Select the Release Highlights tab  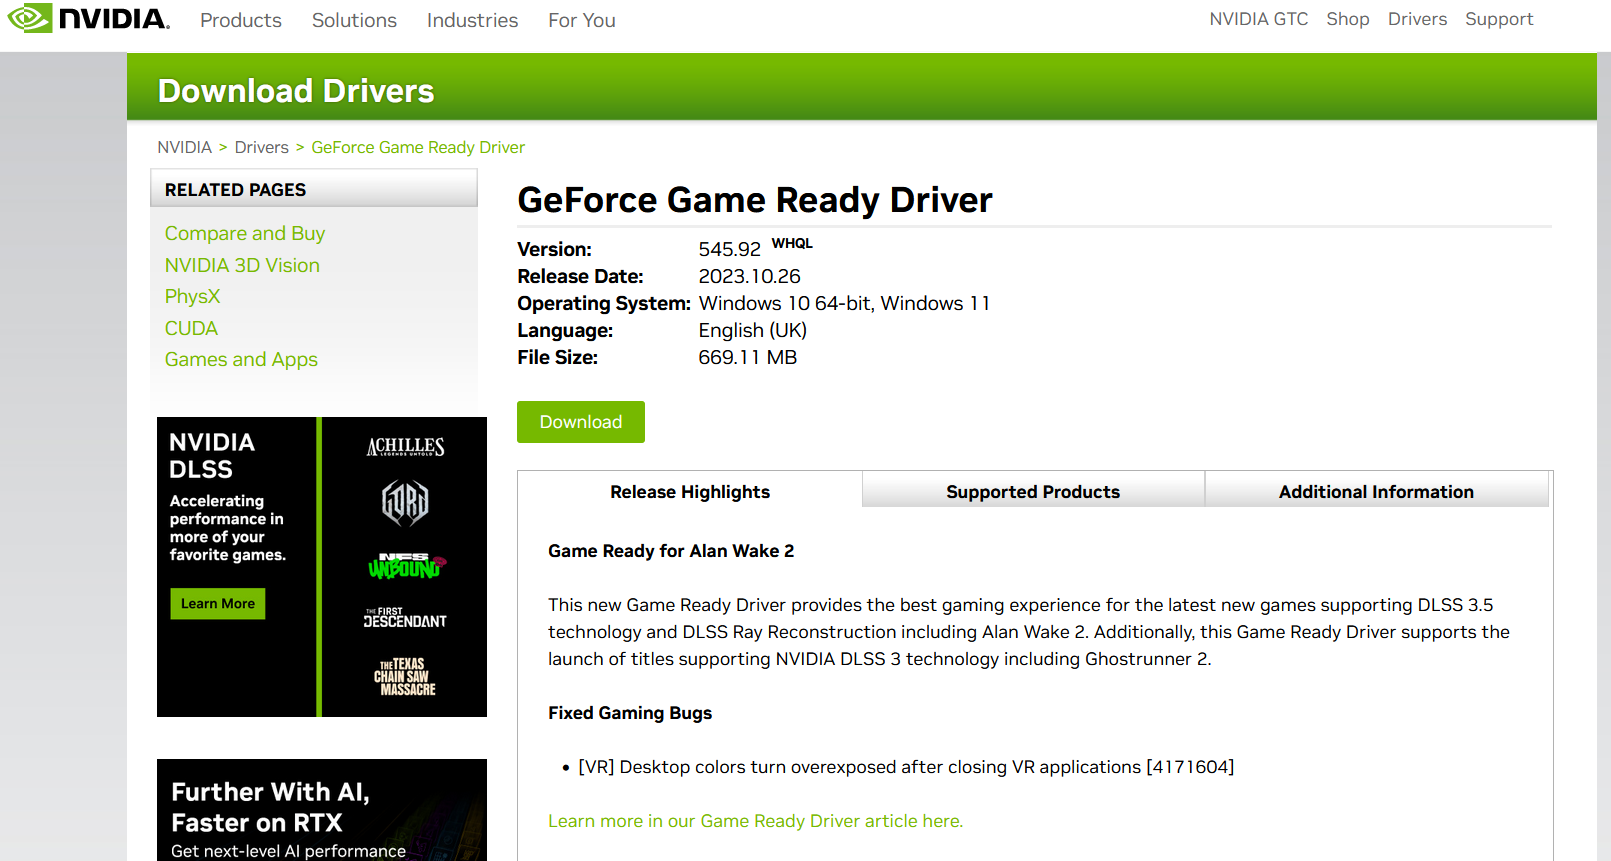point(690,491)
